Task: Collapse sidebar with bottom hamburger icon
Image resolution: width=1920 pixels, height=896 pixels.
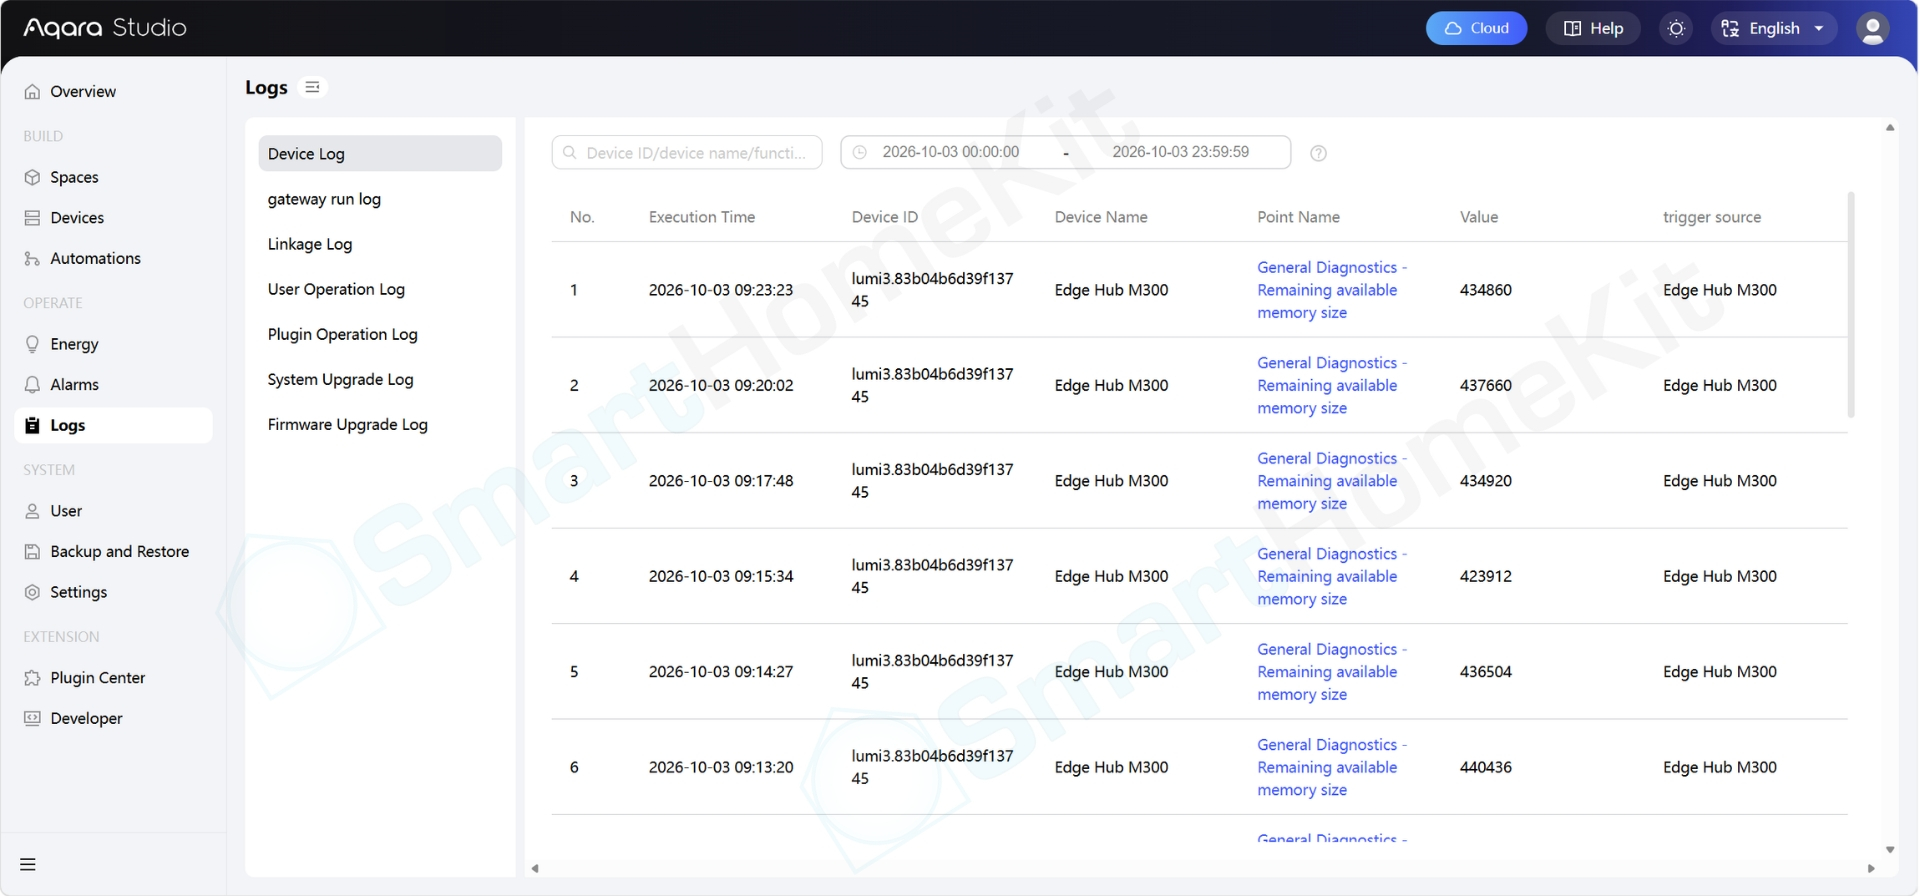Action: click(28, 864)
